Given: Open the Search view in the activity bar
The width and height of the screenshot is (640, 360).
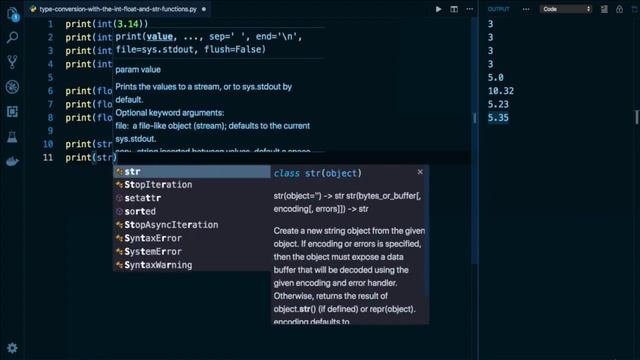Looking at the screenshot, I should [x=13, y=38].
